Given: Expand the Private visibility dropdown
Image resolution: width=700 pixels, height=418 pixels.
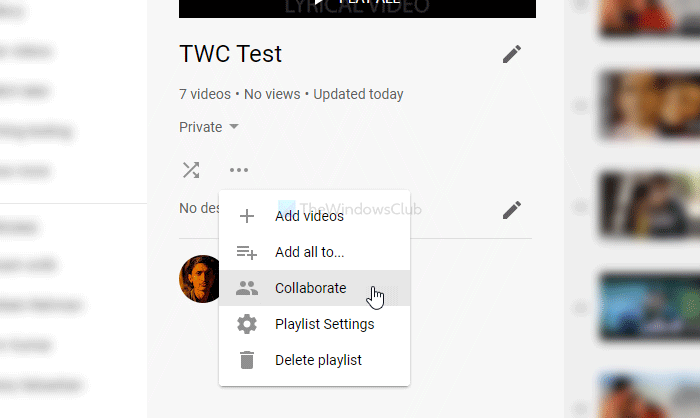Looking at the screenshot, I should 209,127.
